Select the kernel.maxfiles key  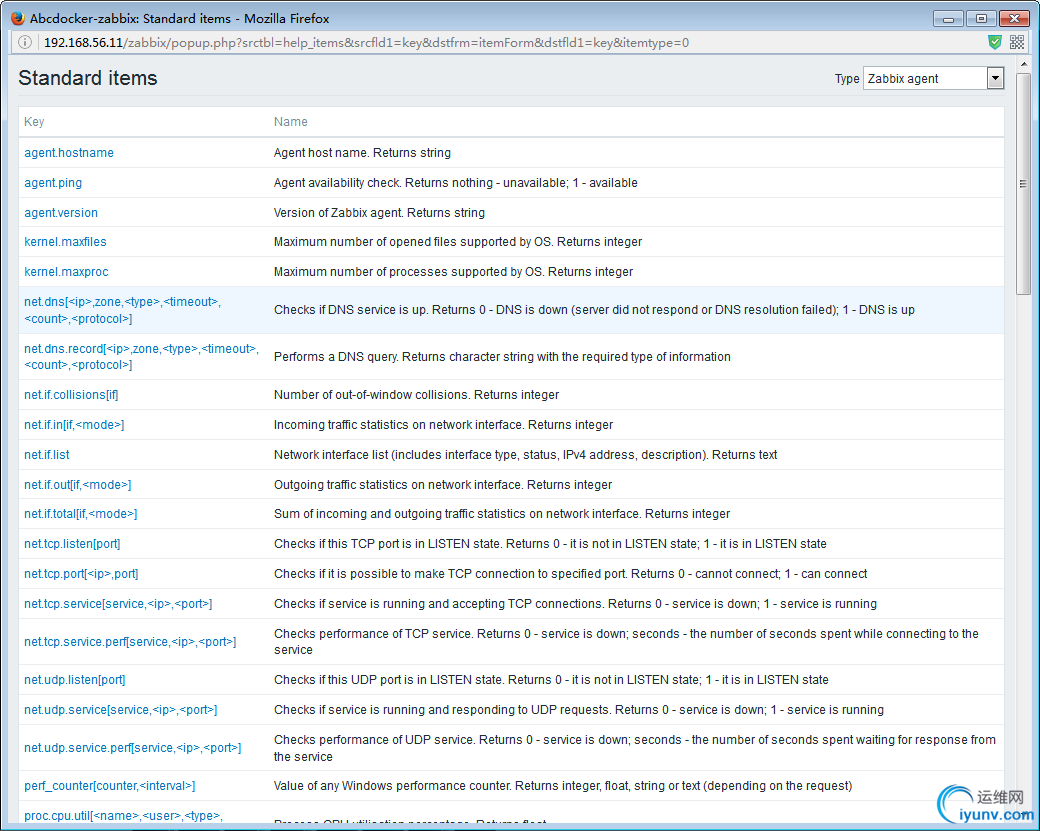pos(65,241)
